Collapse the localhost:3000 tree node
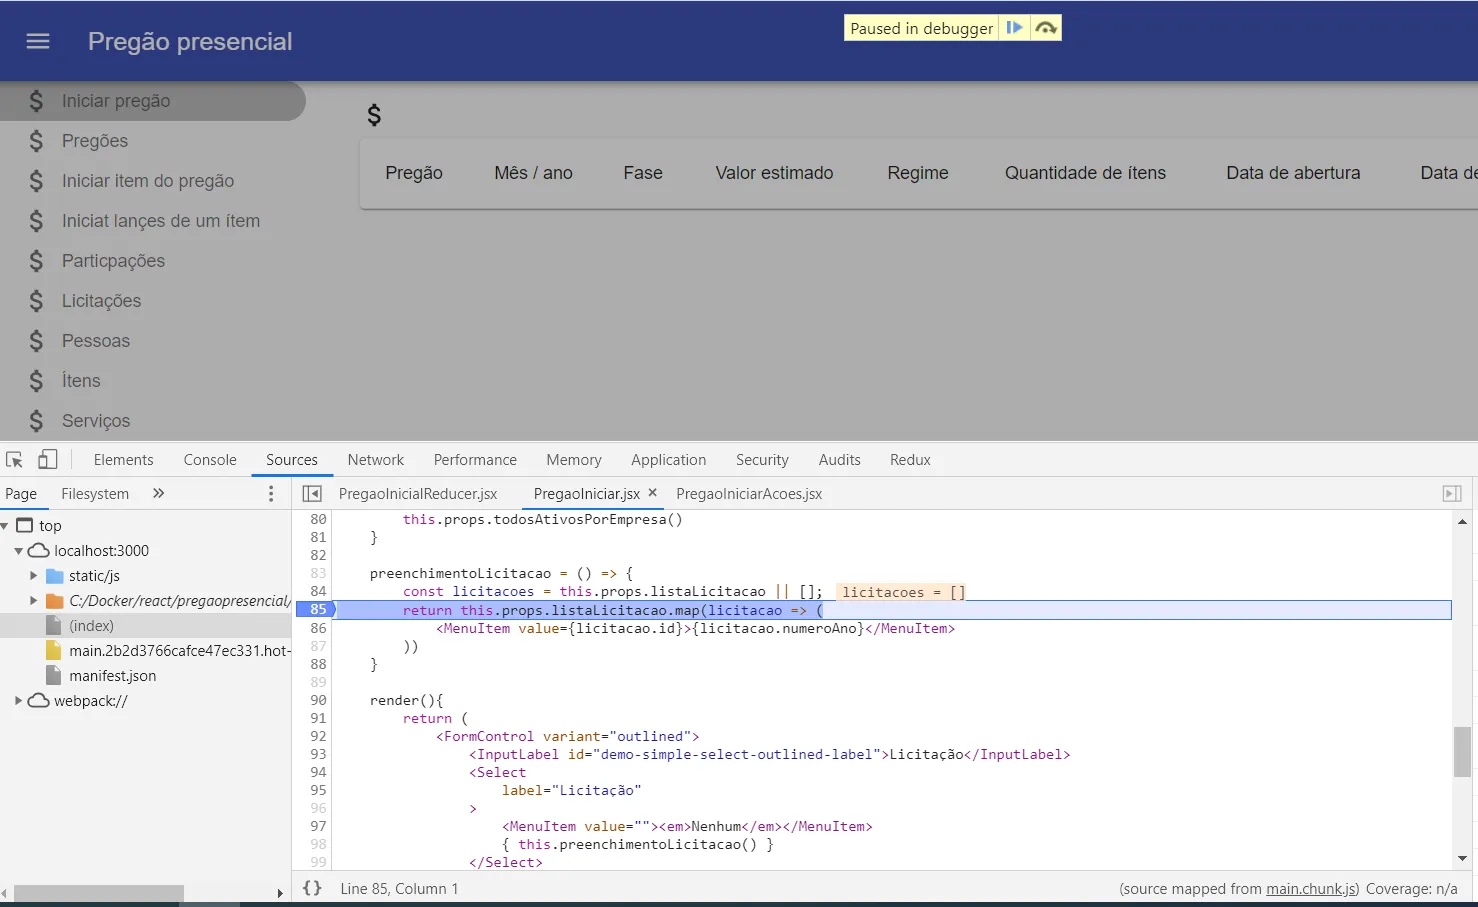Screen dimensions: 1478x907 tap(18, 551)
